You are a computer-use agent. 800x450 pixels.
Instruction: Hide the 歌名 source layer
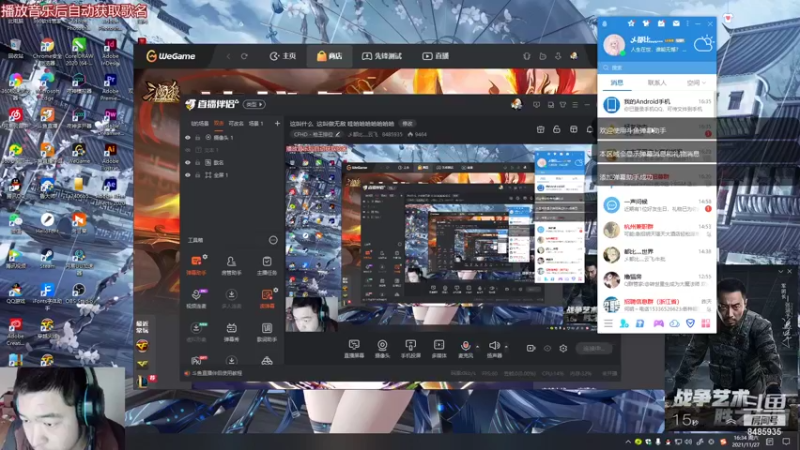tap(188, 162)
